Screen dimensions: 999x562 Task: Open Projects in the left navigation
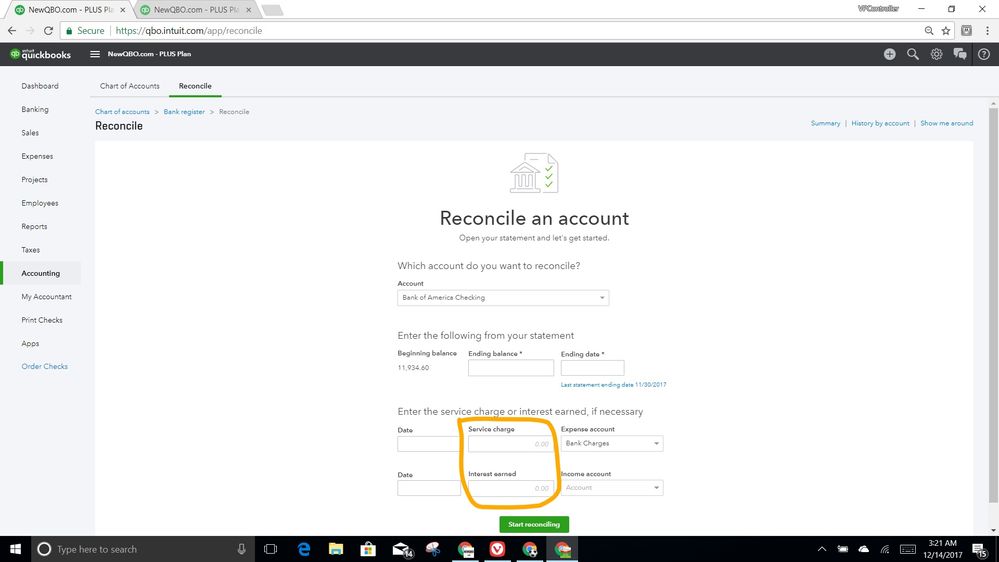tap(34, 180)
